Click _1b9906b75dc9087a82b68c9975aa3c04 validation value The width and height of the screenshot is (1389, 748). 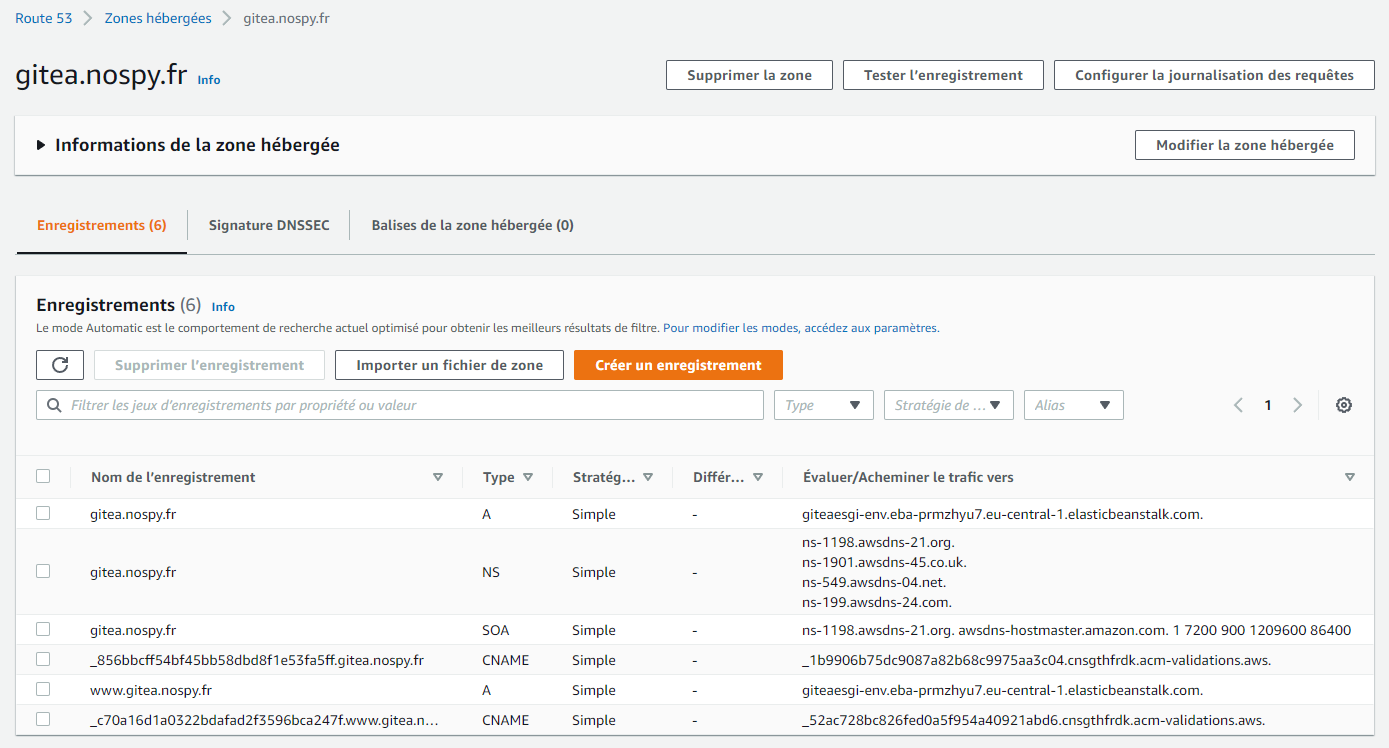[x=1037, y=660]
